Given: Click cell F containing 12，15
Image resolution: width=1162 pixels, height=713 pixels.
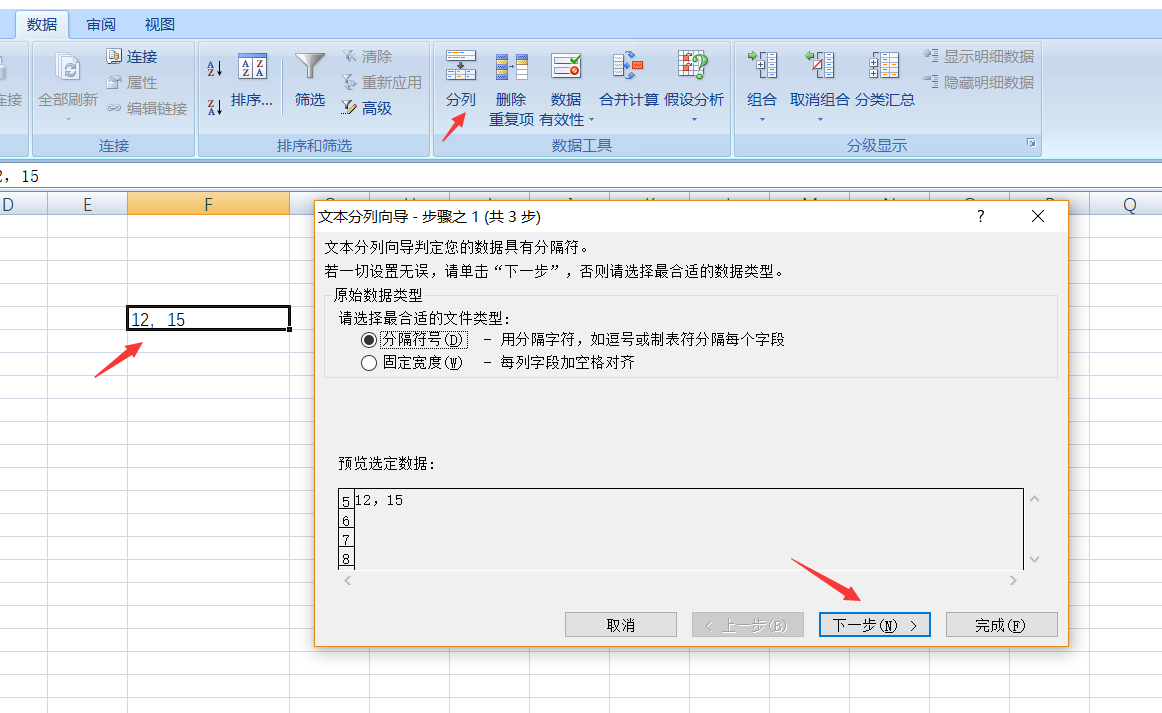Looking at the screenshot, I should point(207,318).
